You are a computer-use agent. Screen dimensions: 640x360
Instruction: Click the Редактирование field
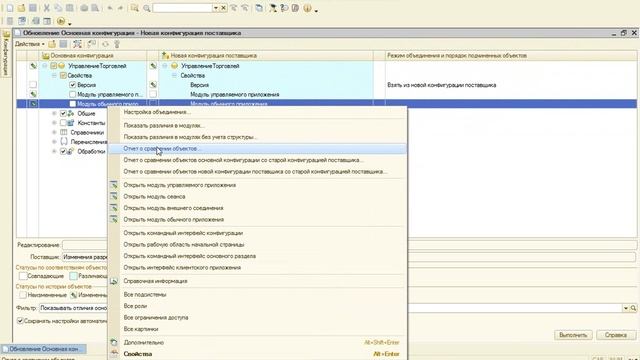[x=349, y=245]
